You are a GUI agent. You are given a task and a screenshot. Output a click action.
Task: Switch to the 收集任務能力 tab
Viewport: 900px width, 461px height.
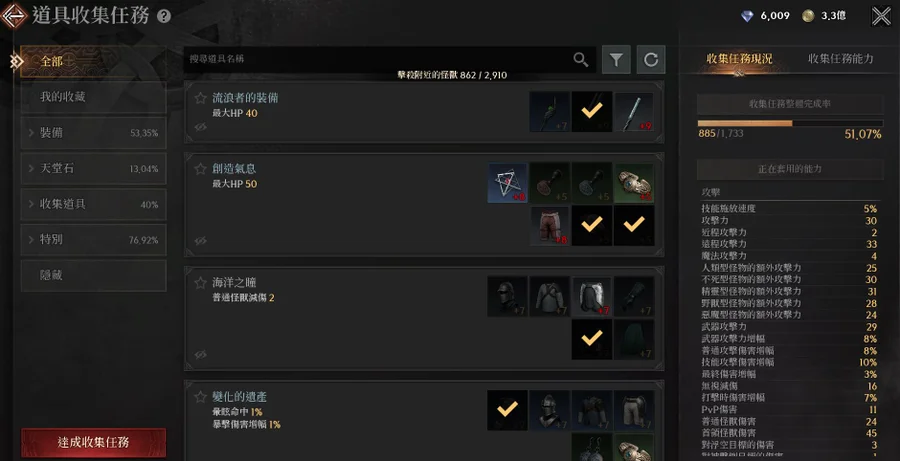point(841,59)
